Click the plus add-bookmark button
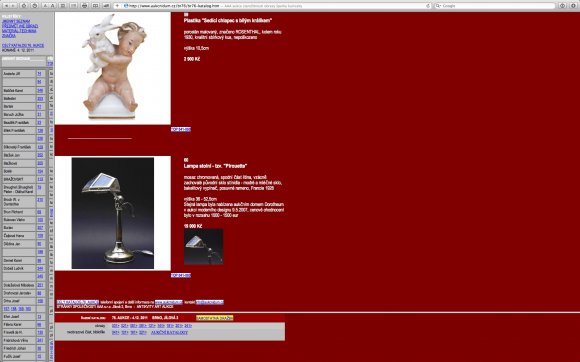 [117, 6]
